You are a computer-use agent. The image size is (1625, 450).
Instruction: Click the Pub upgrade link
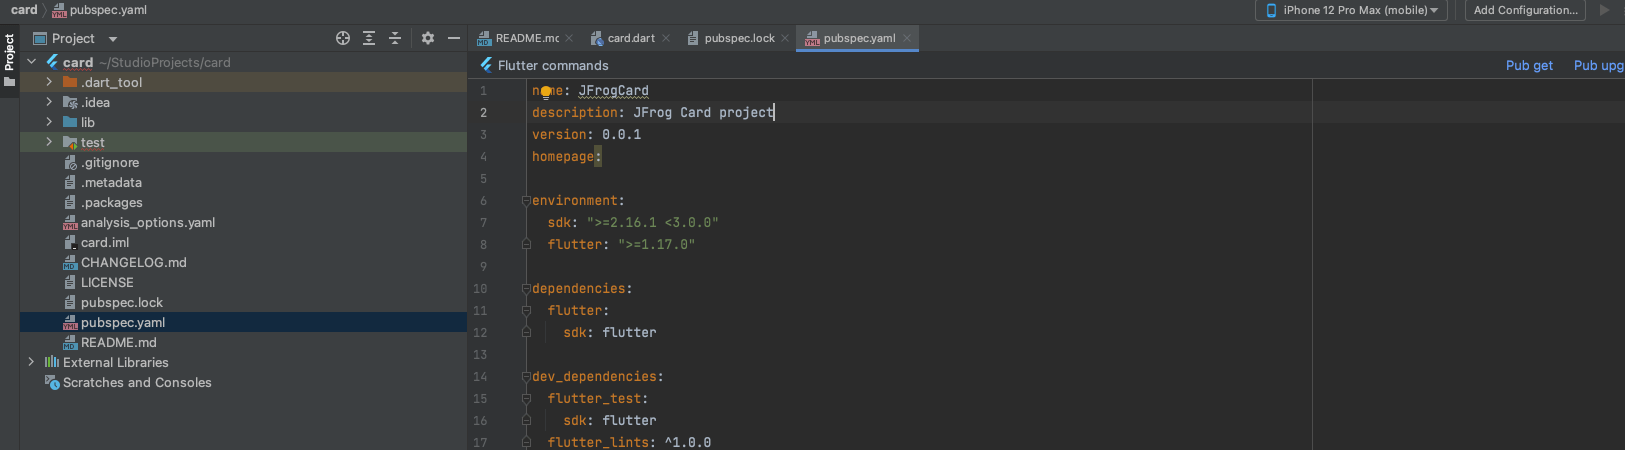tap(1599, 65)
